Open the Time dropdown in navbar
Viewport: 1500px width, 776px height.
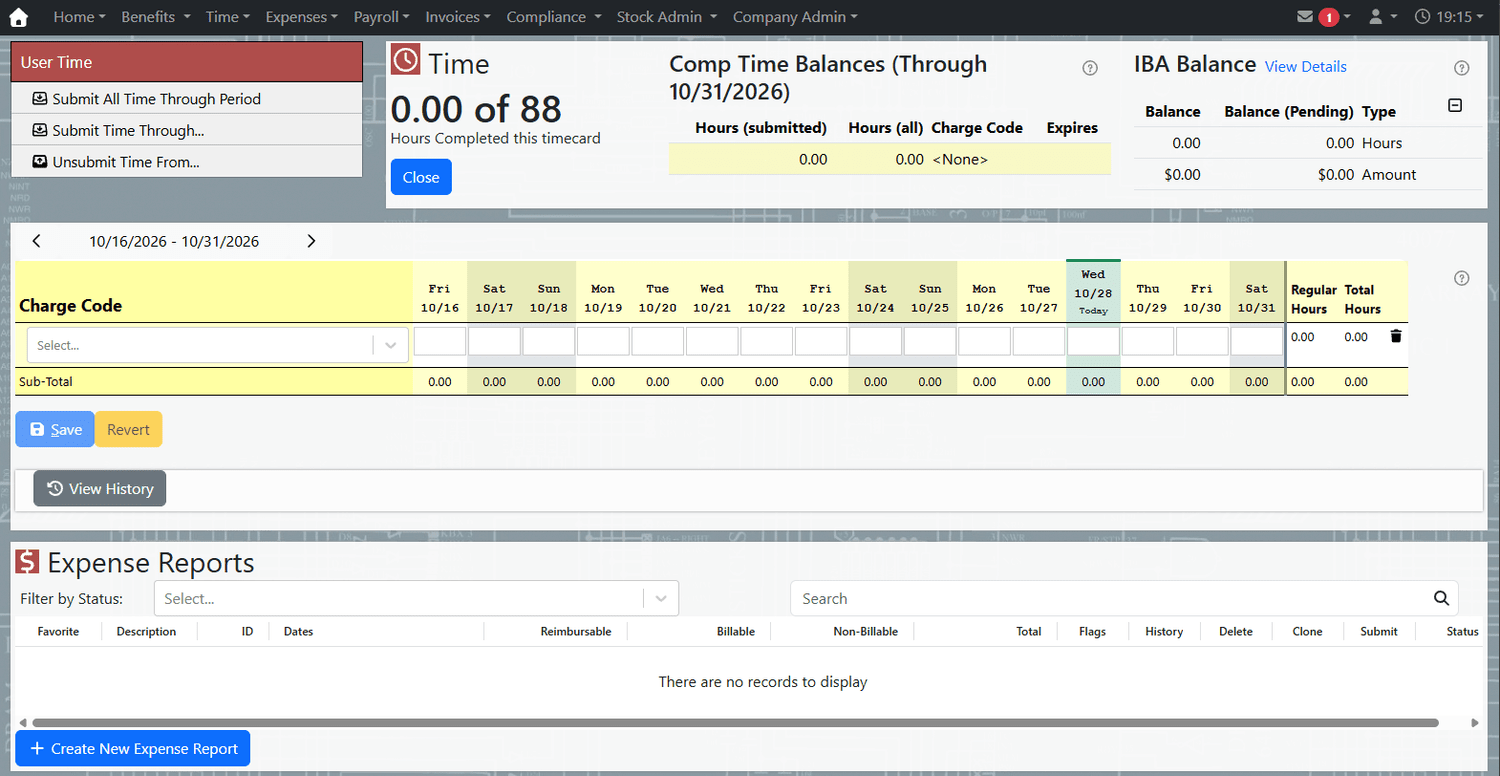click(x=228, y=17)
